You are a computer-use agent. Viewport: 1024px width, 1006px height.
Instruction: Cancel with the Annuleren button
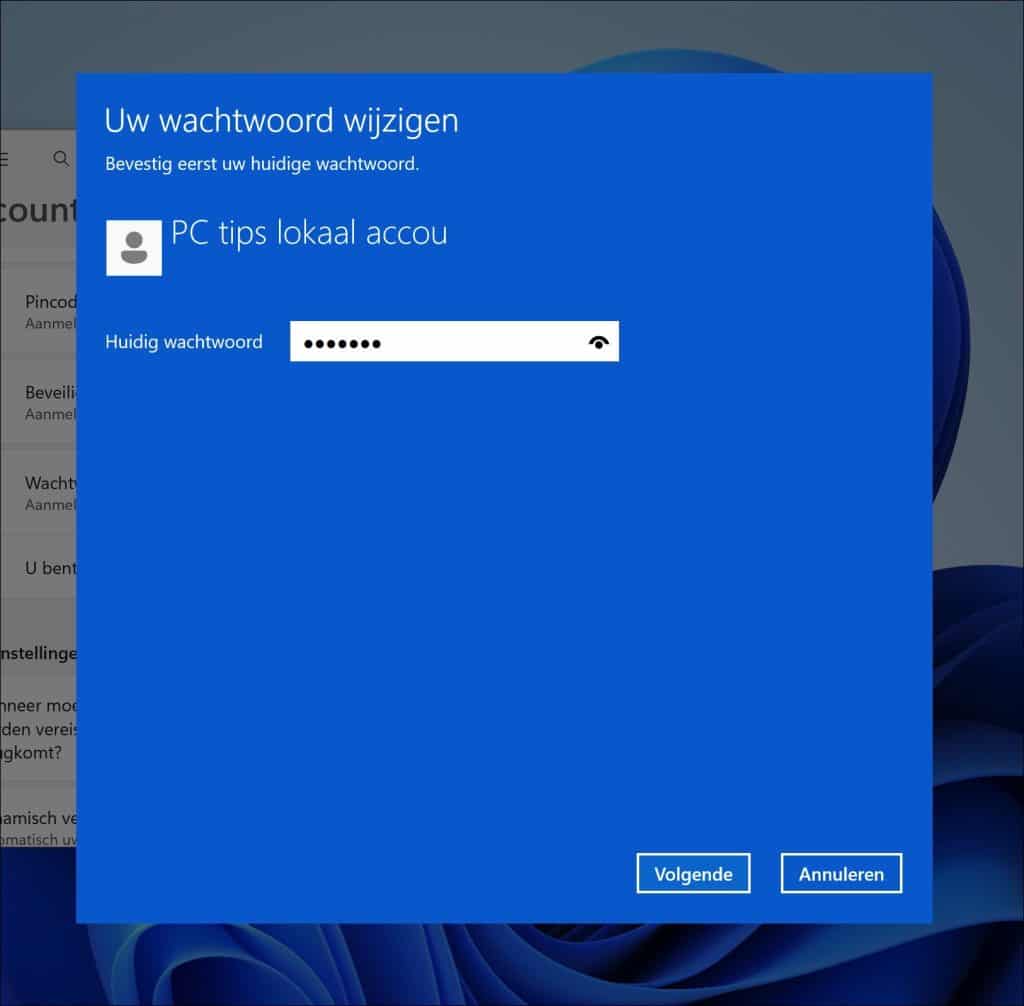point(841,873)
